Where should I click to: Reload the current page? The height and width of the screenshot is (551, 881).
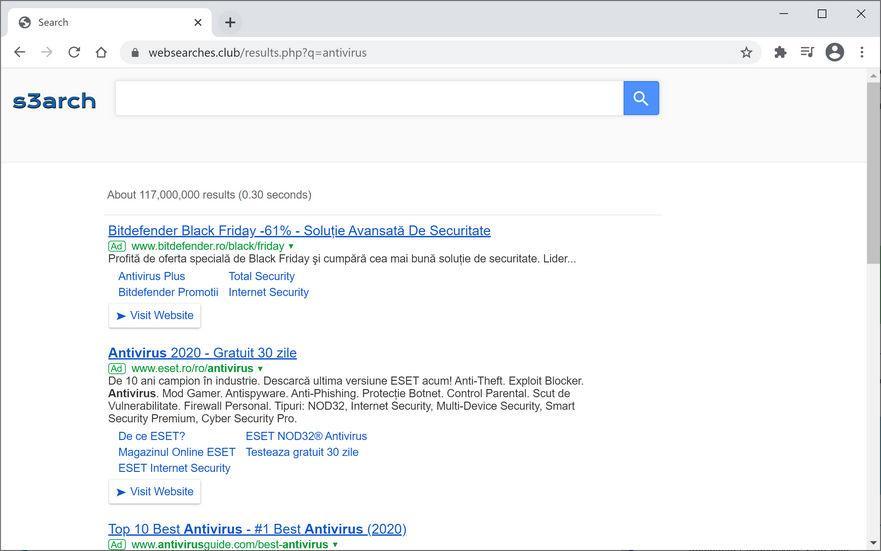pyautogui.click(x=74, y=52)
